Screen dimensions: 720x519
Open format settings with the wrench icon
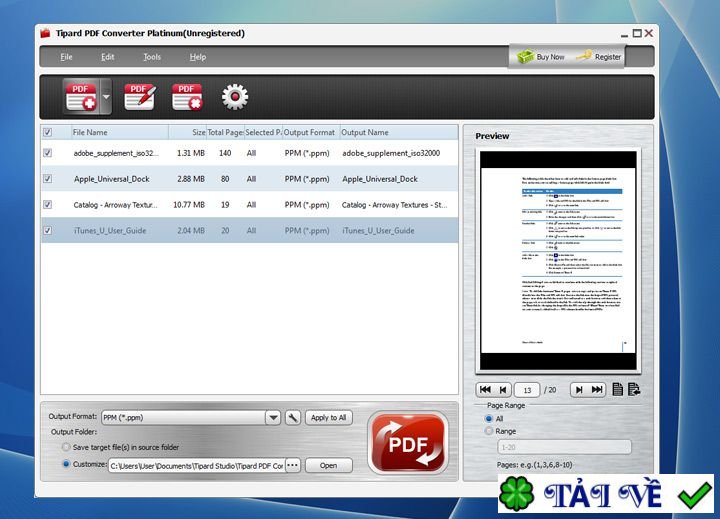[x=293, y=418]
